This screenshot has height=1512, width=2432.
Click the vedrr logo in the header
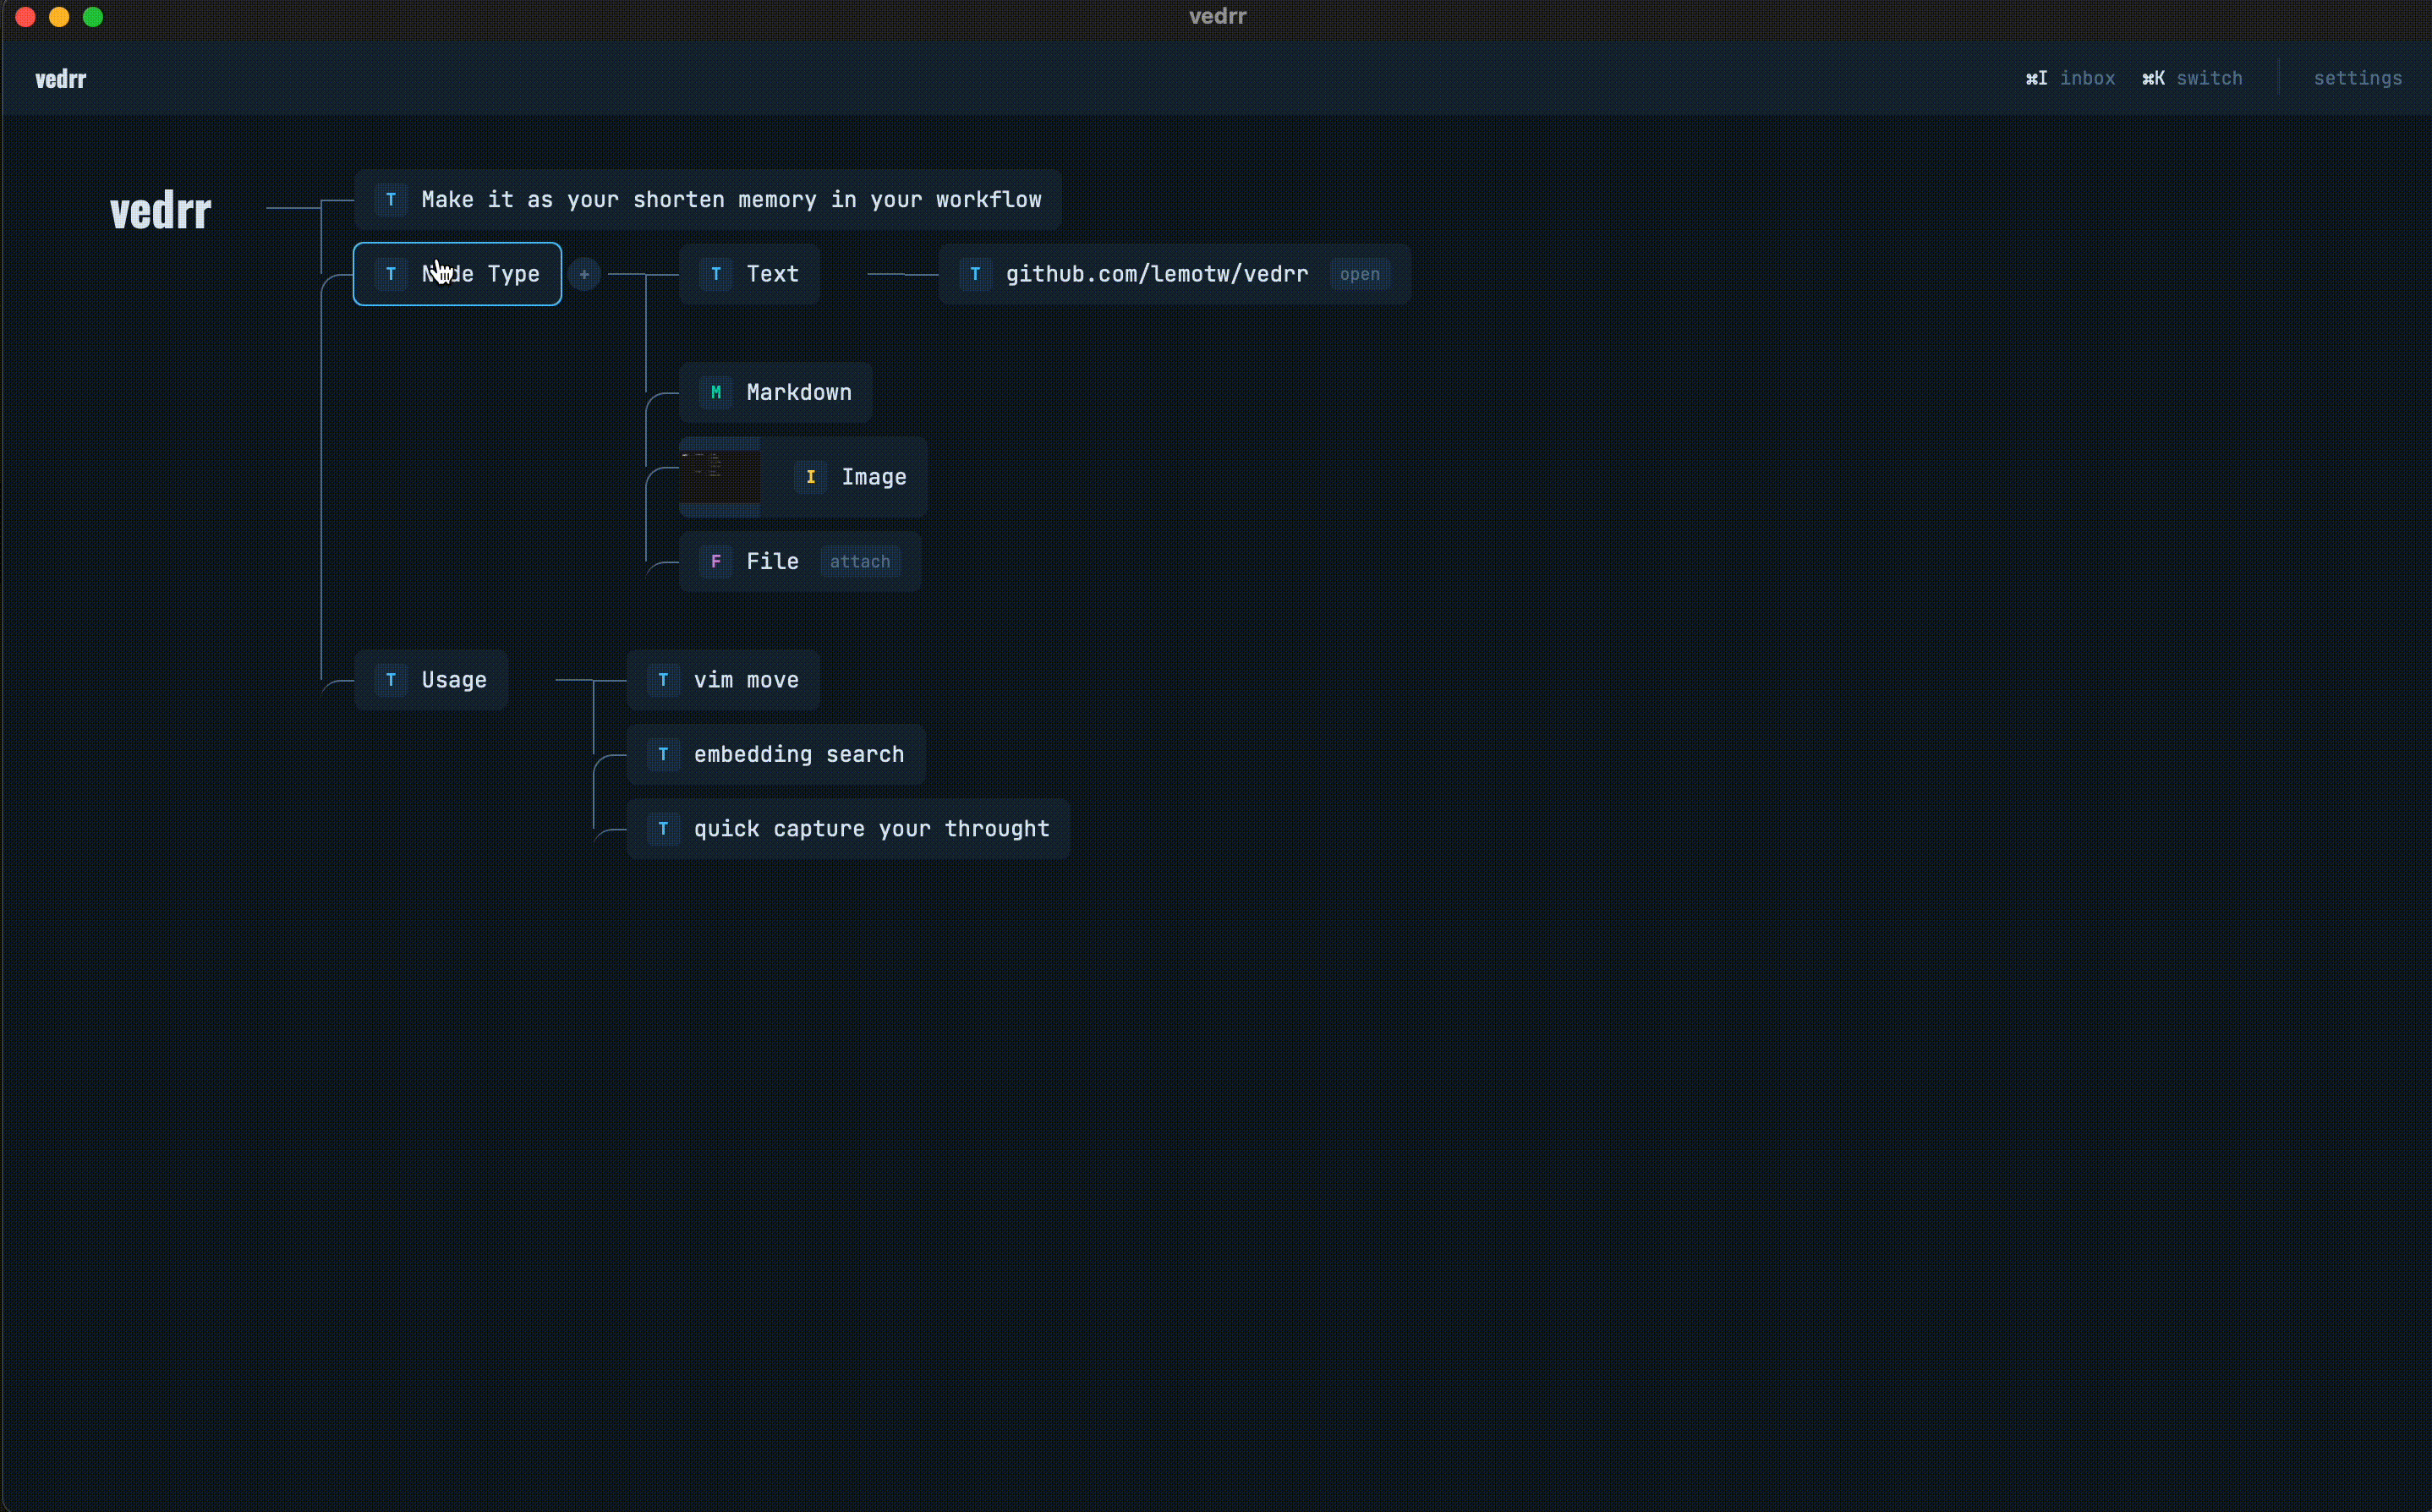point(61,79)
